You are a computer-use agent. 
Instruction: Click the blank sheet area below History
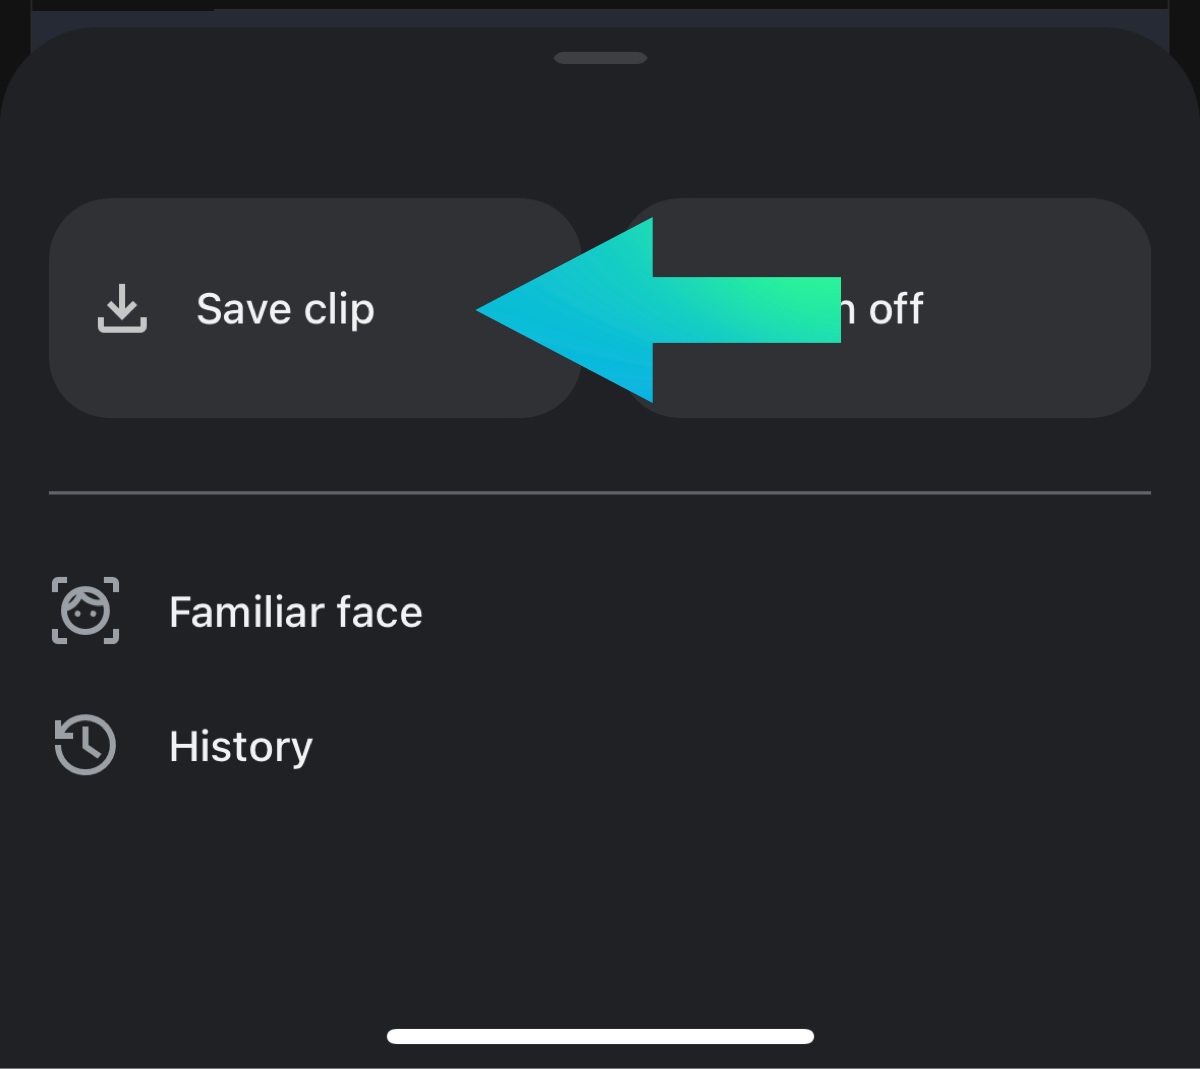tap(600, 900)
